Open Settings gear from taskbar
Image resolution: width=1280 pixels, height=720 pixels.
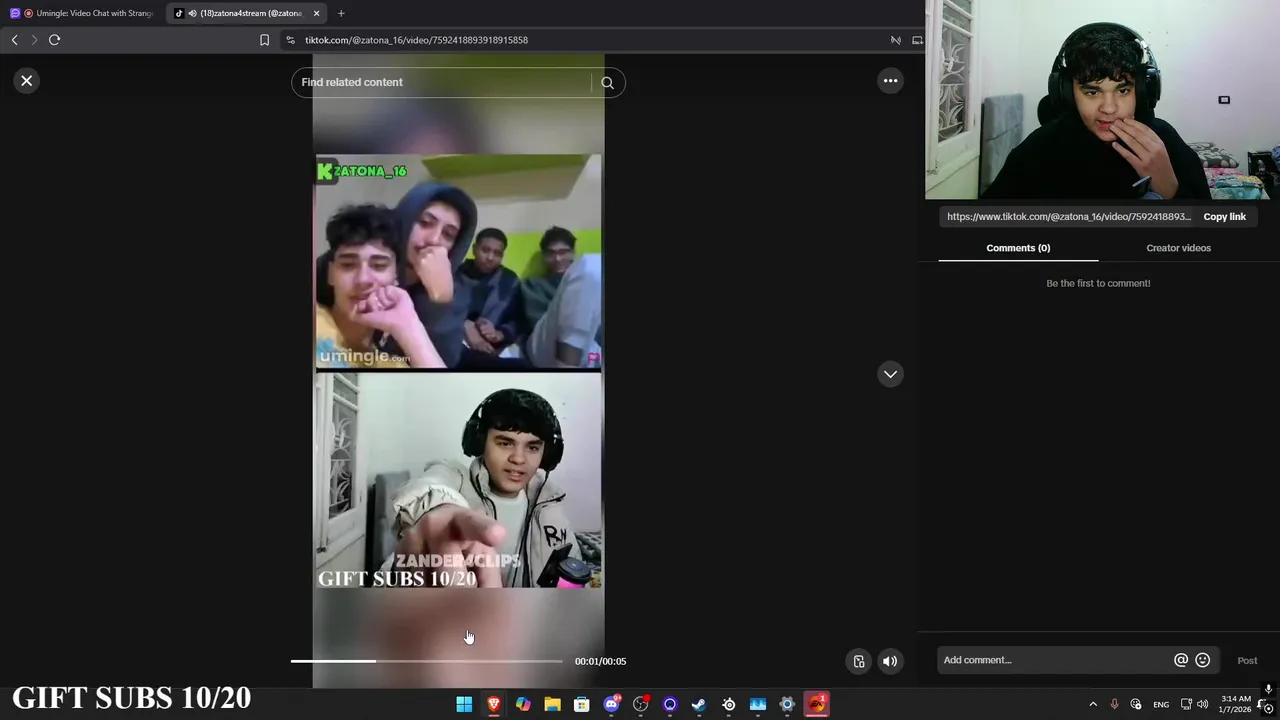point(787,705)
